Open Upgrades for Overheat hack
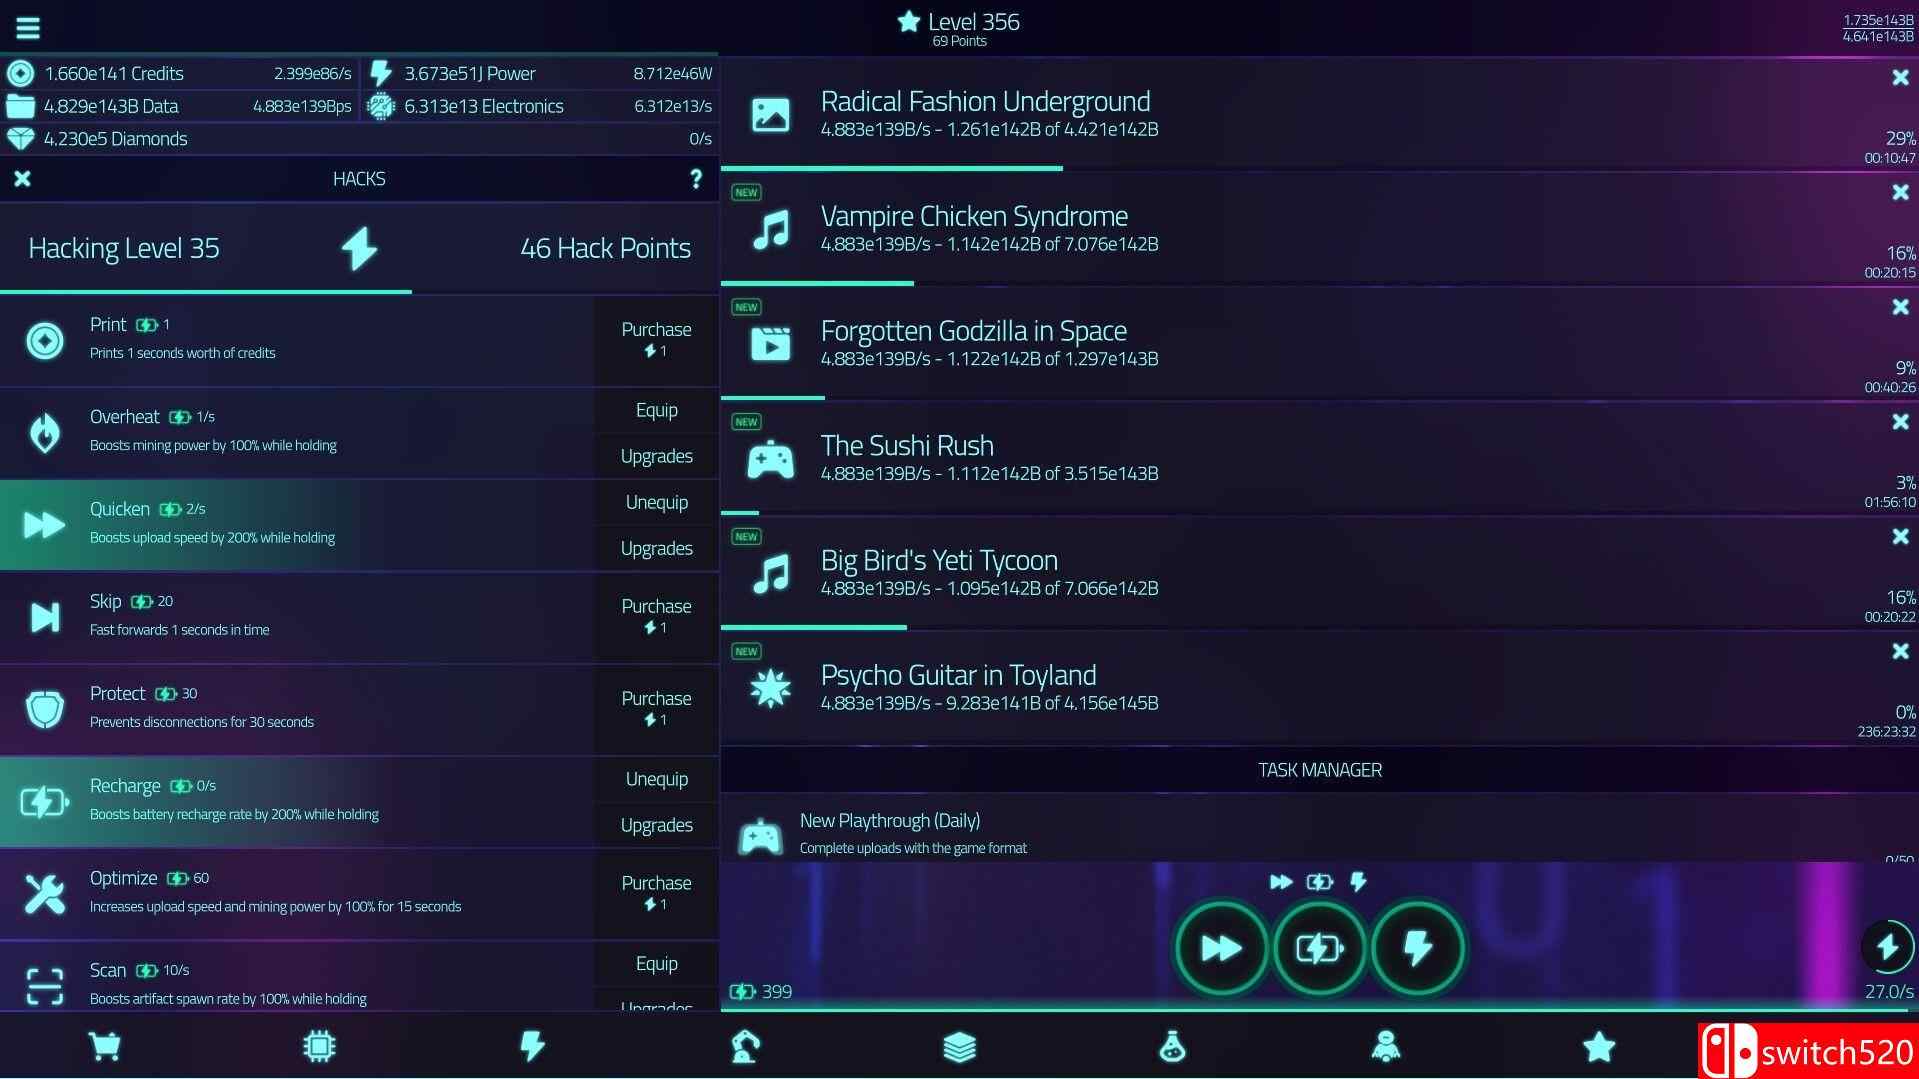Viewport: 1919px width, 1079px height. click(x=656, y=456)
